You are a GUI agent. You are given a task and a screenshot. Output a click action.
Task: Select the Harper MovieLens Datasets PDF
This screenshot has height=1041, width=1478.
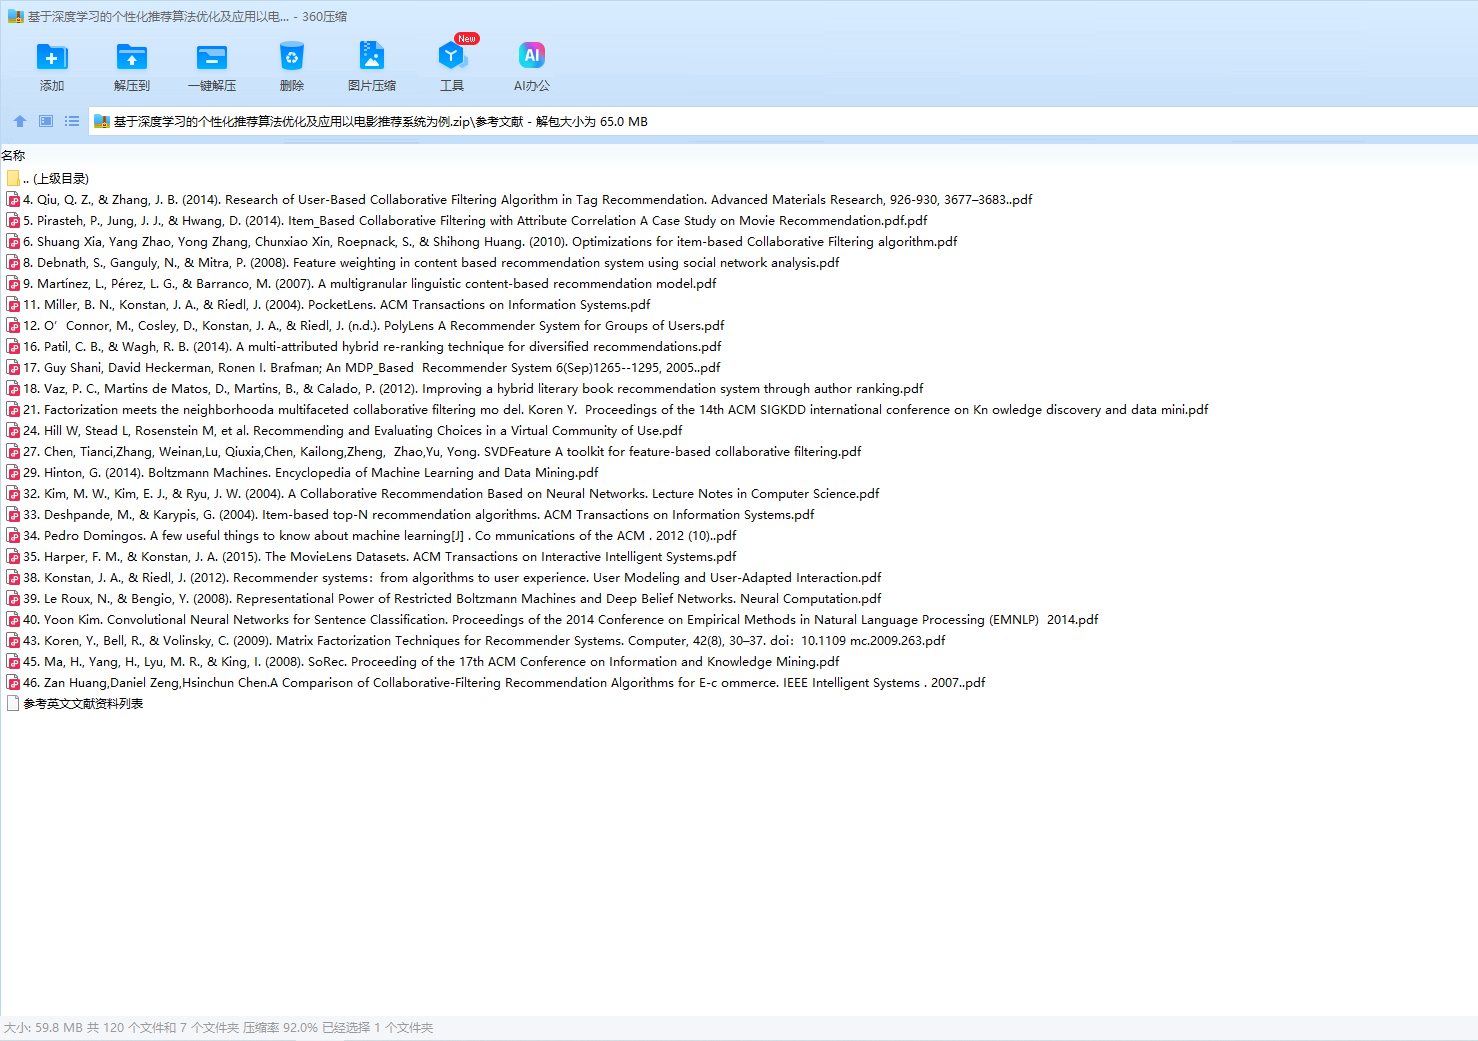(380, 557)
